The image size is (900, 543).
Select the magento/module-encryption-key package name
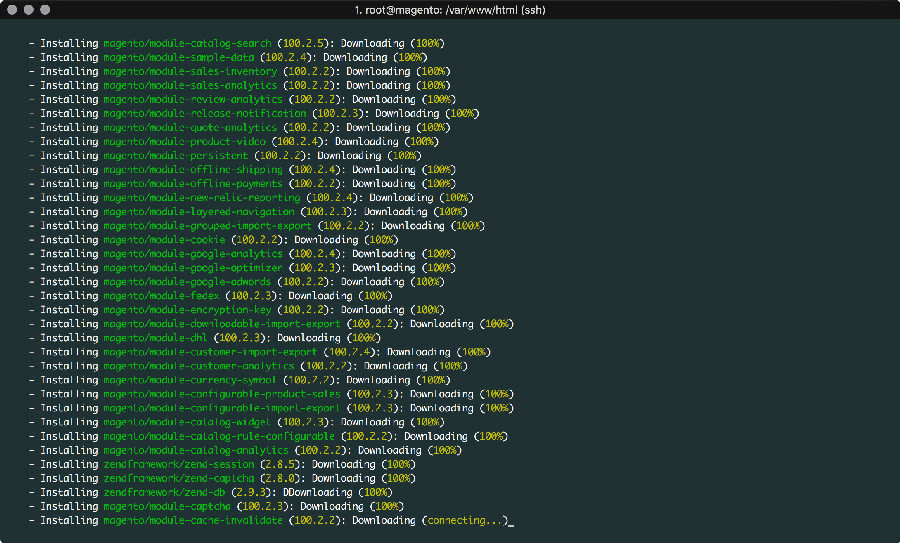[188, 309]
